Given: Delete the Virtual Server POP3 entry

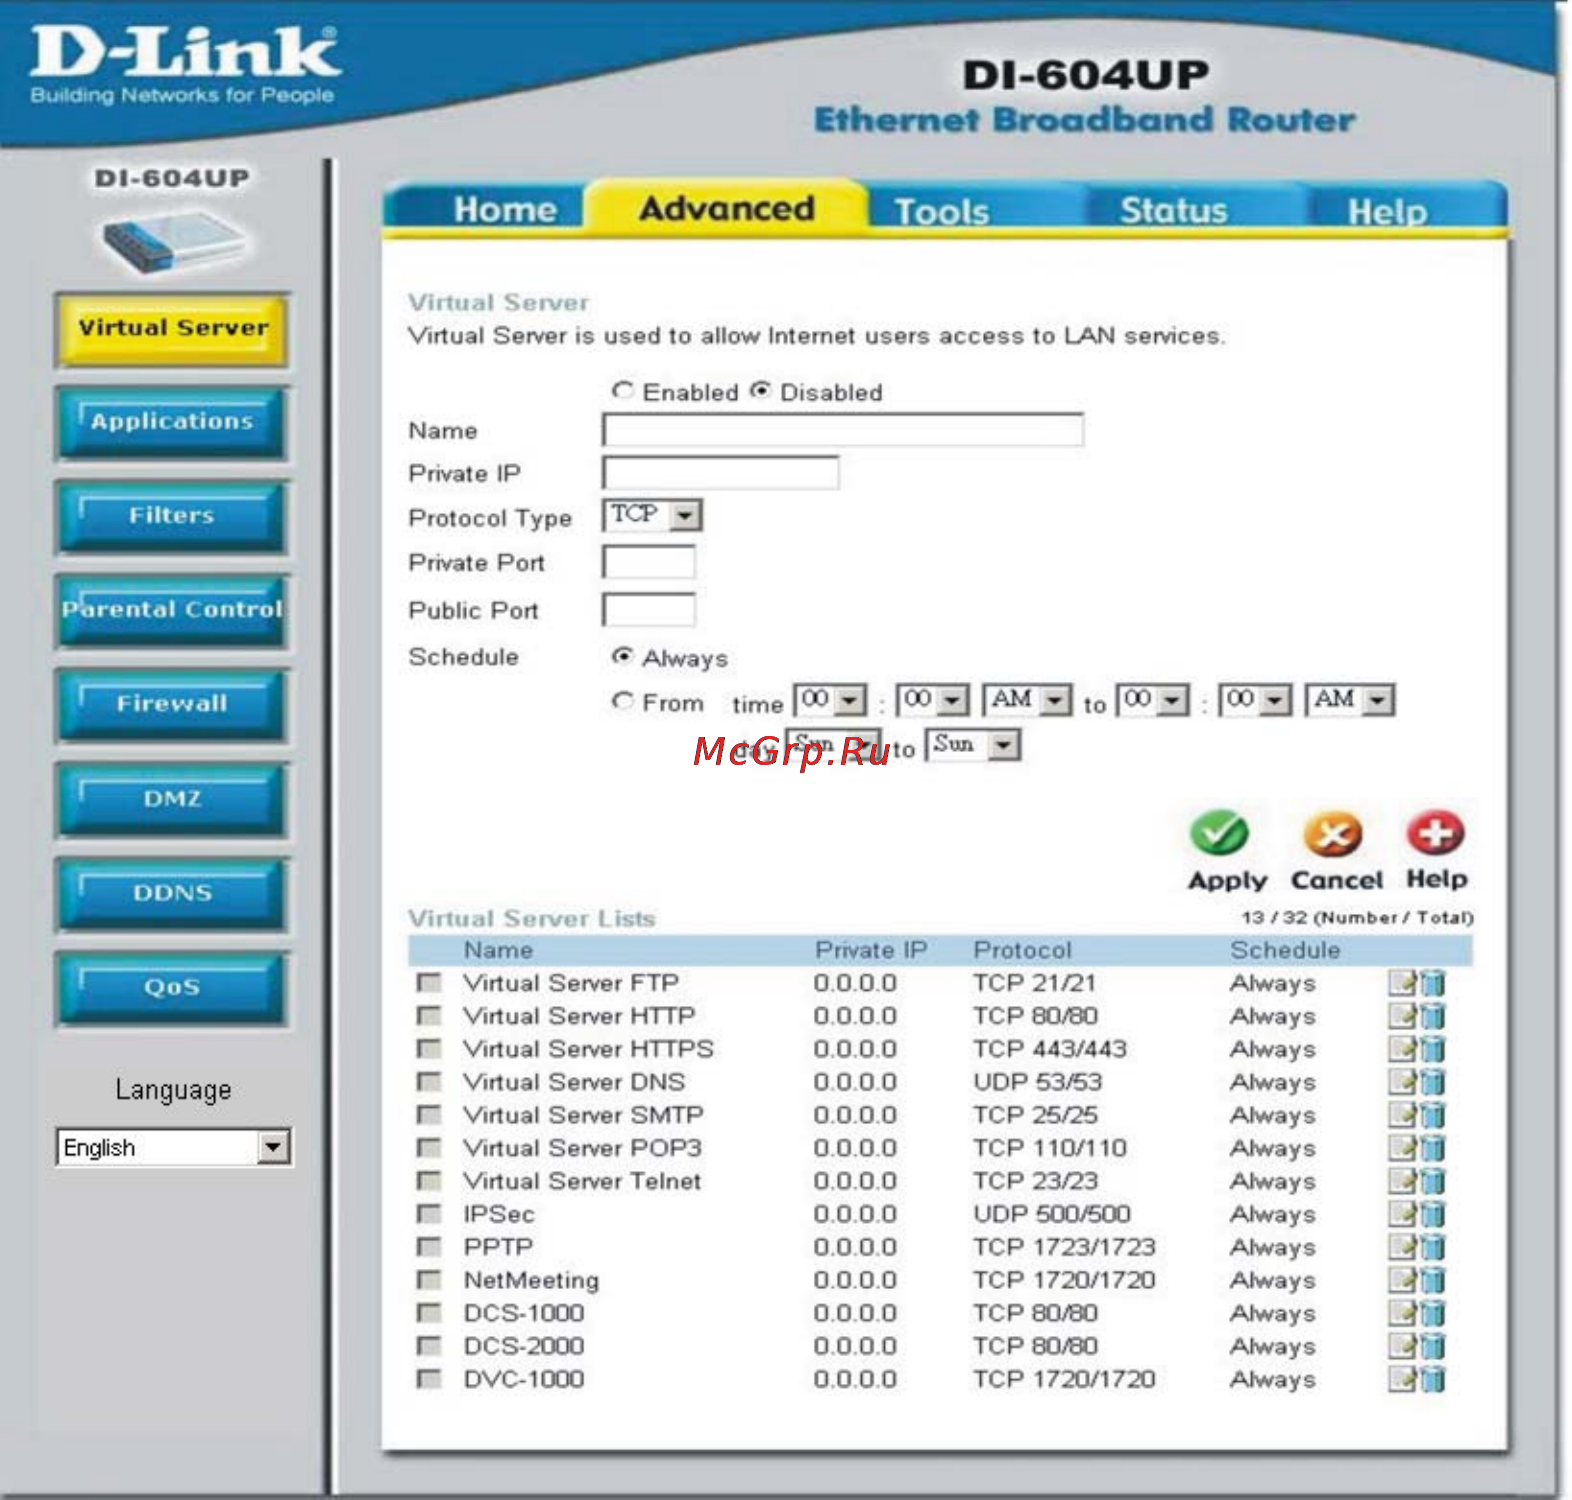Looking at the screenshot, I should pyautogui.click(x=1433, y=1148).
